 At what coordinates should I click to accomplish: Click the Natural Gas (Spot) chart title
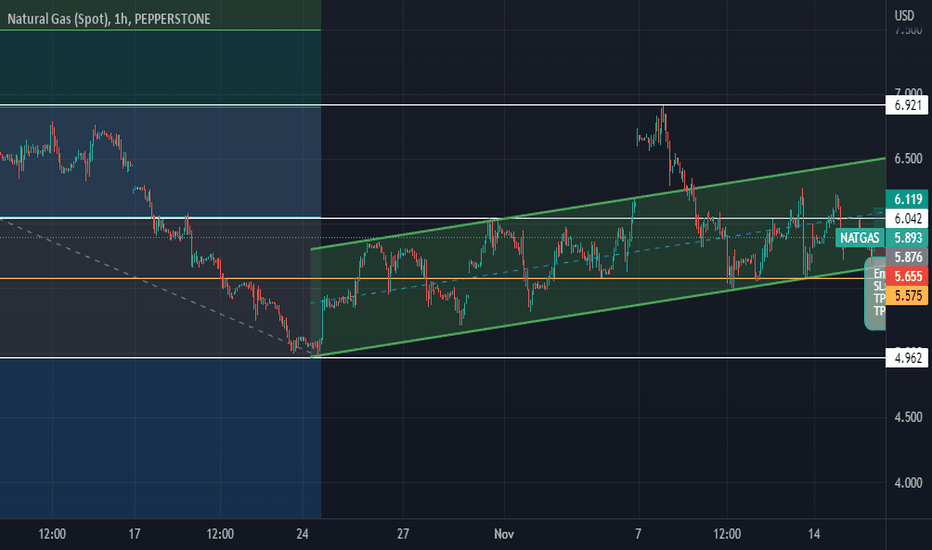[x=109, y=19]
